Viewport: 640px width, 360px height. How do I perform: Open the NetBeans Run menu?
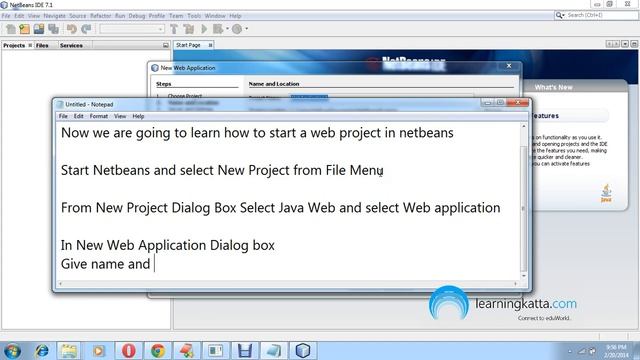[x=120, y=16]
